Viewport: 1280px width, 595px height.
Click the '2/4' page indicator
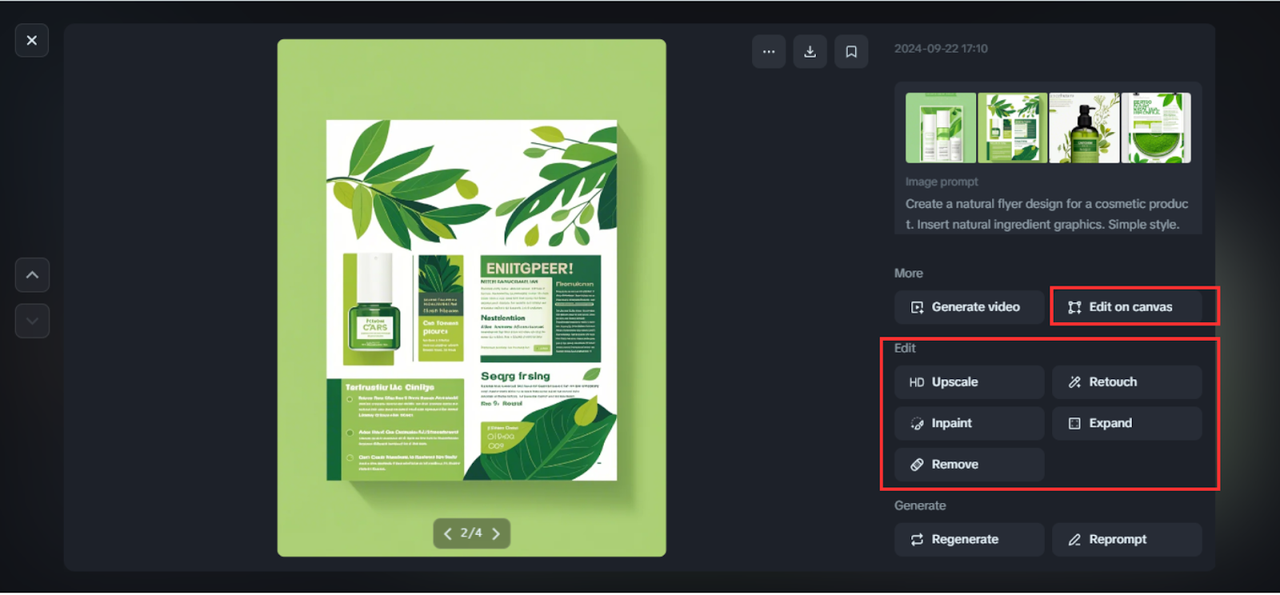click(472, 533)
